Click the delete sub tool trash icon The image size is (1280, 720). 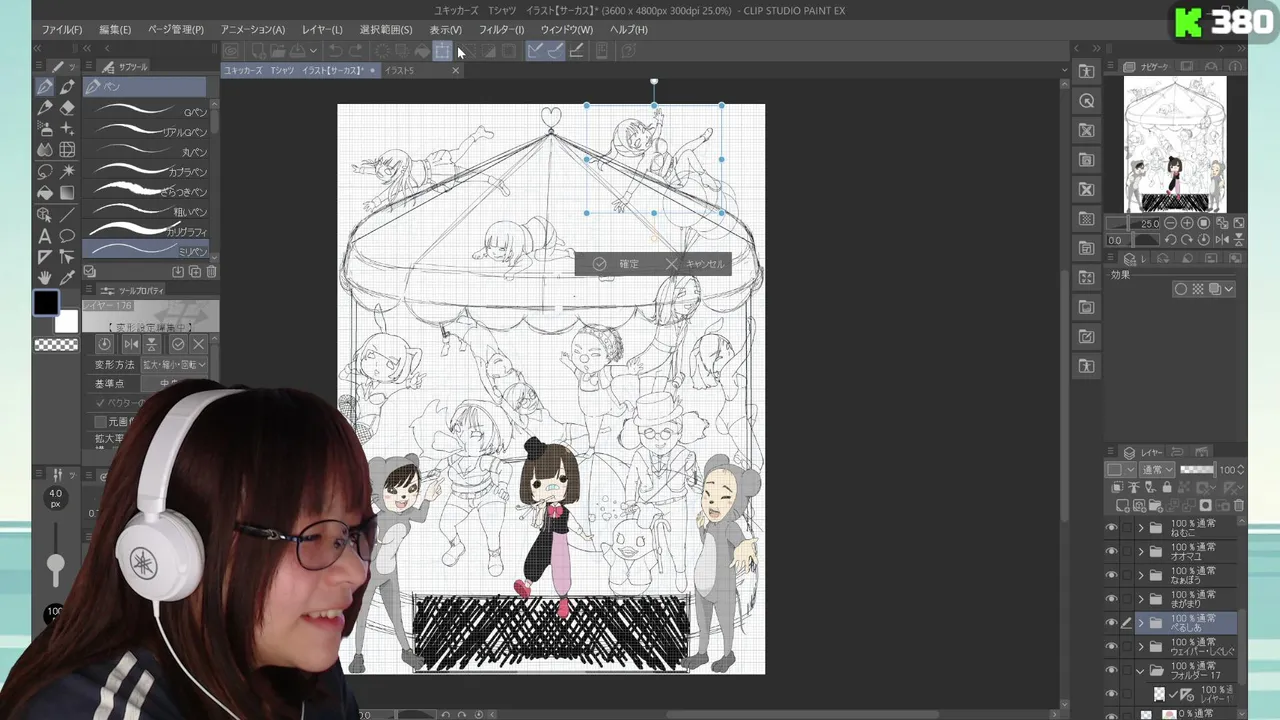211,272
